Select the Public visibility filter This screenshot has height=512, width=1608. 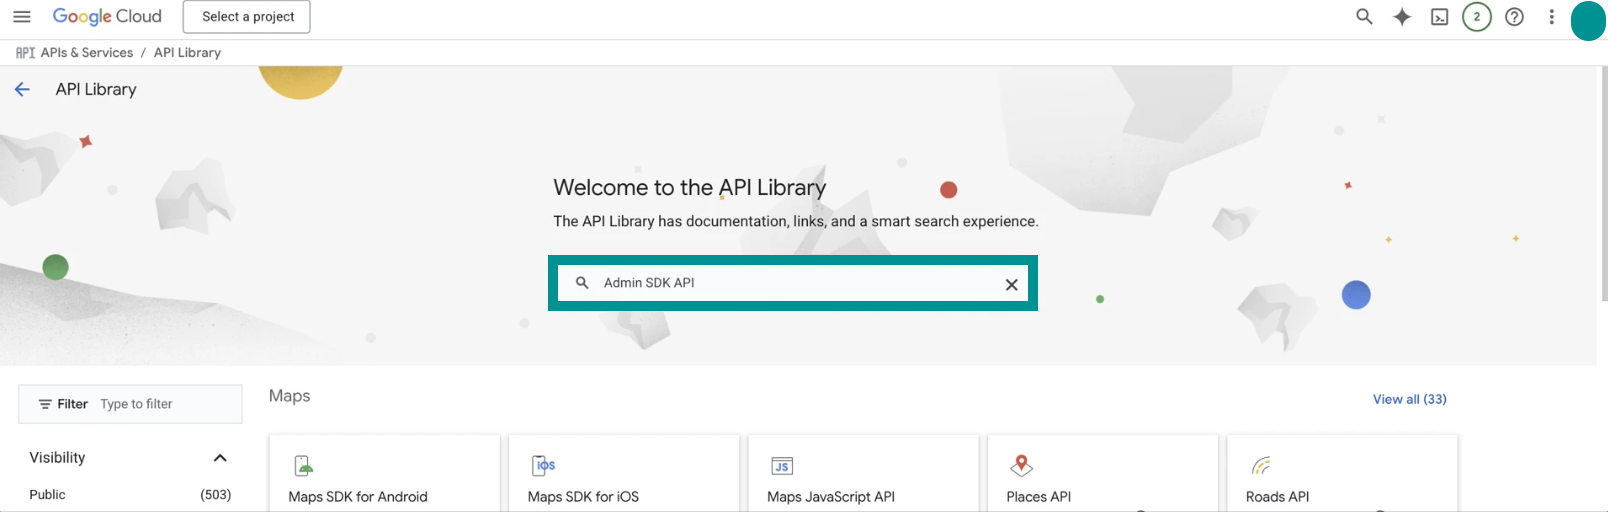pyautogui.click(x=47, y=495)
